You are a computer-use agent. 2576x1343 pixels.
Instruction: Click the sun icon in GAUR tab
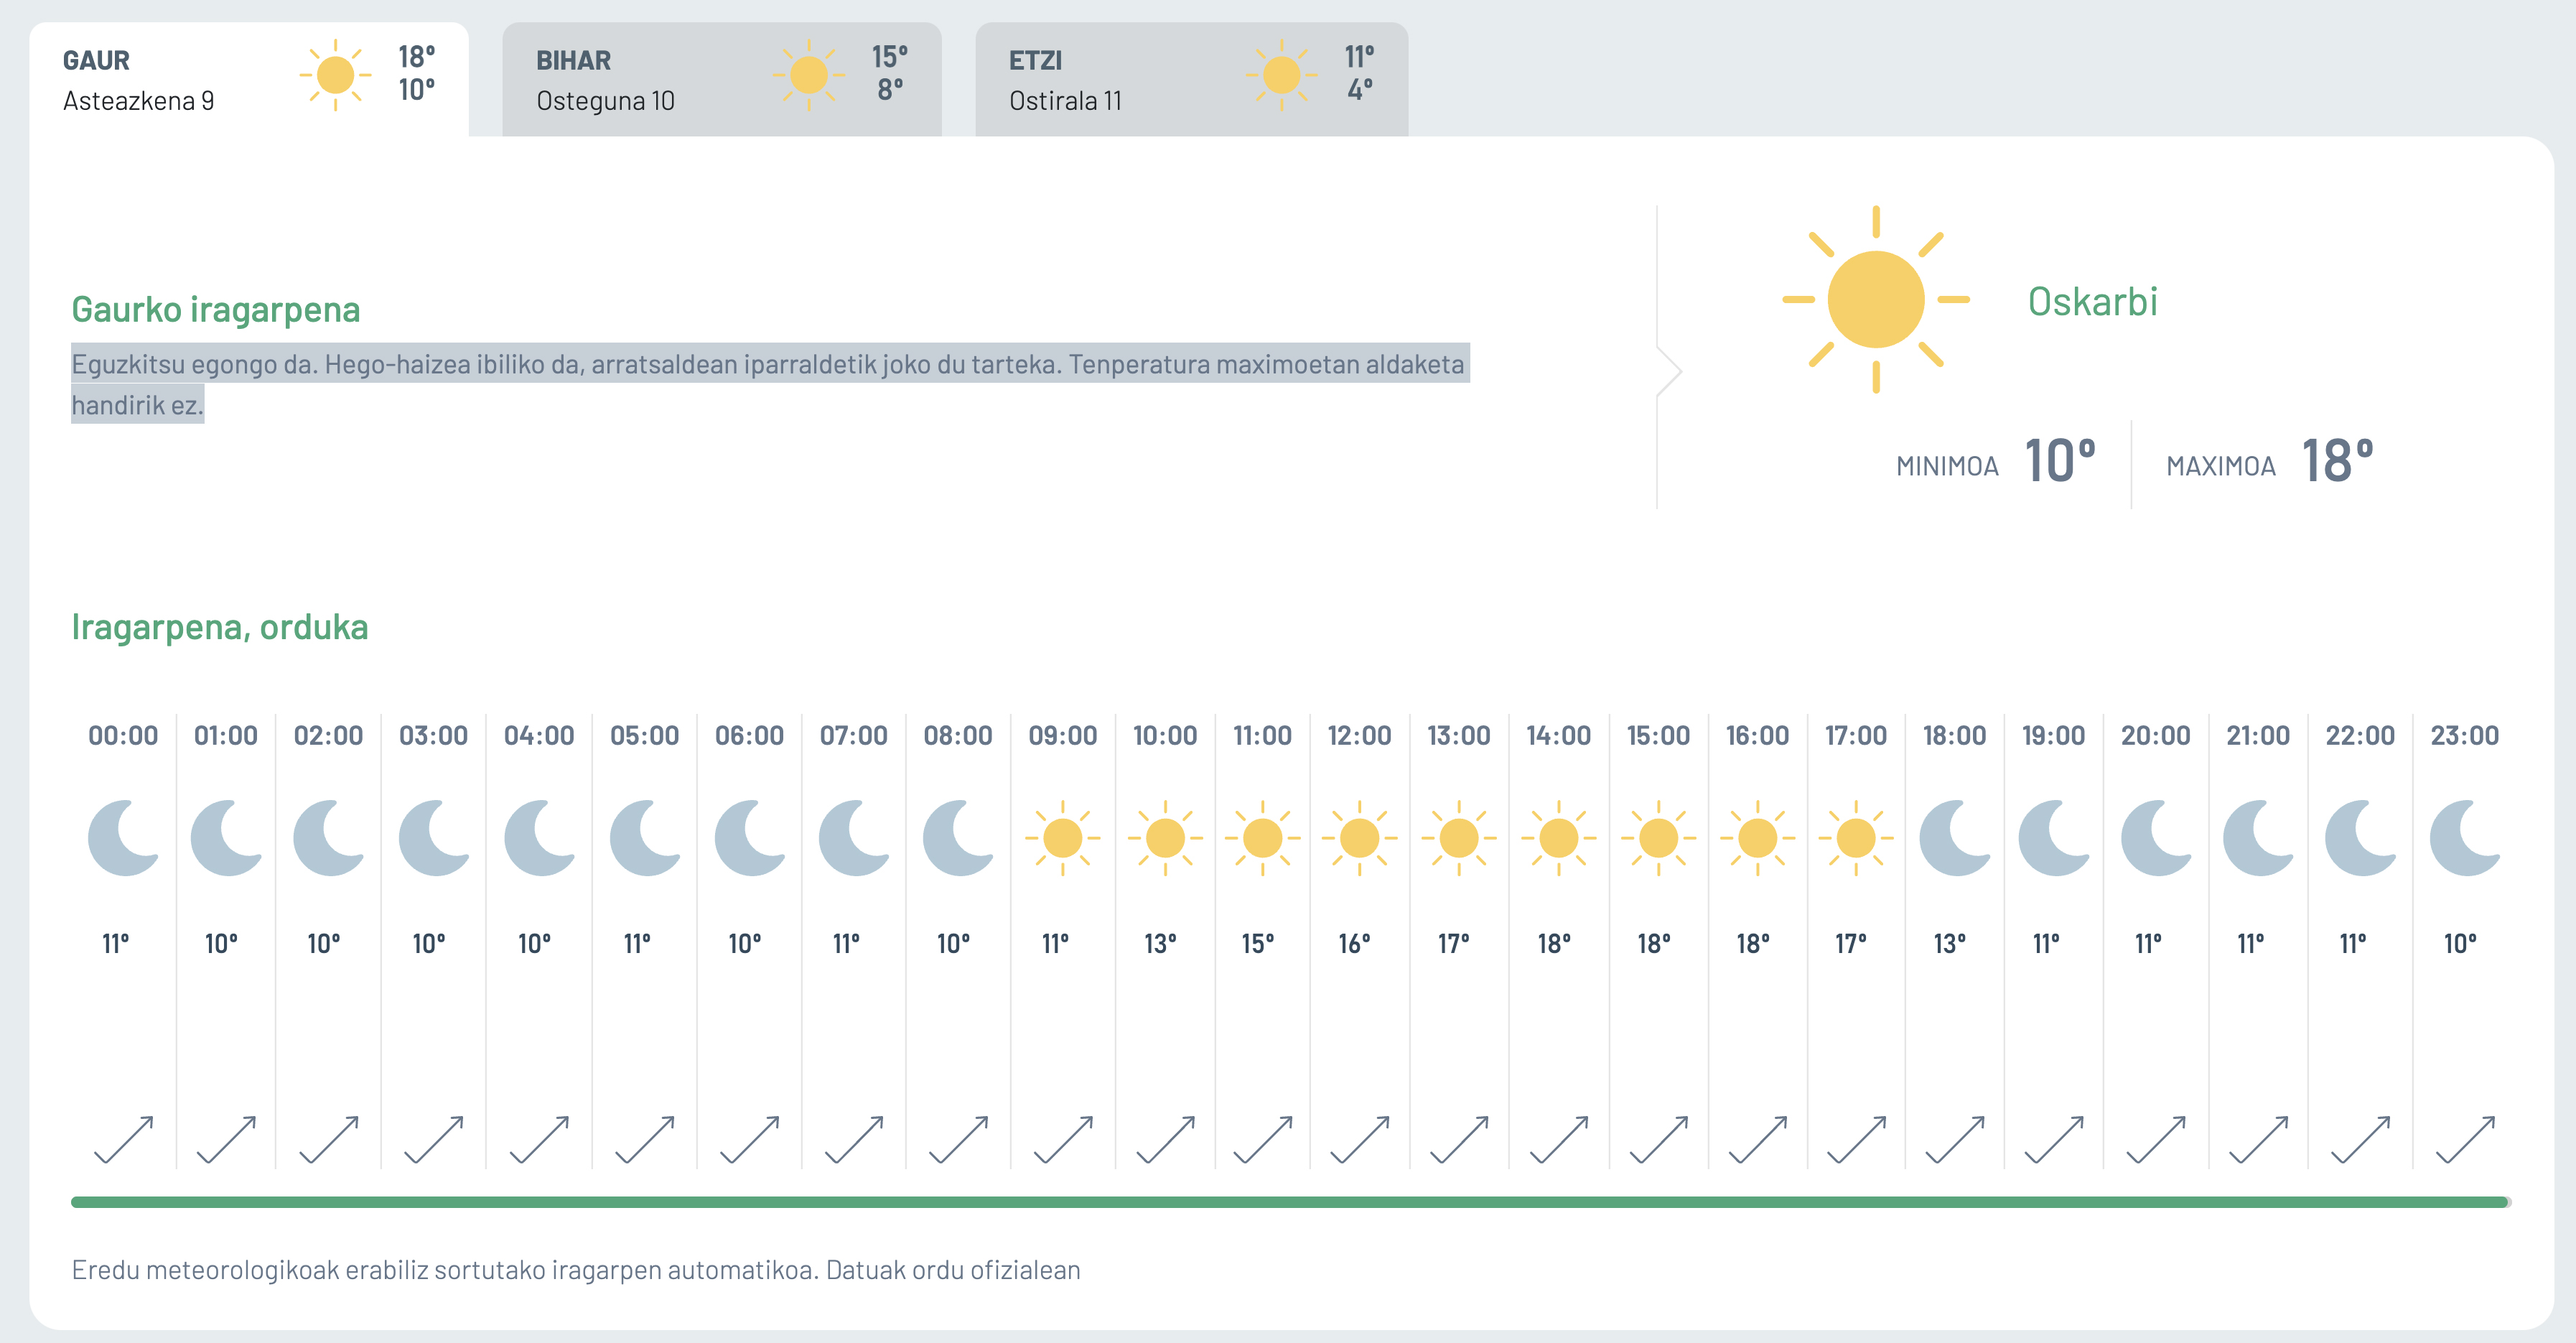[335, 75]
